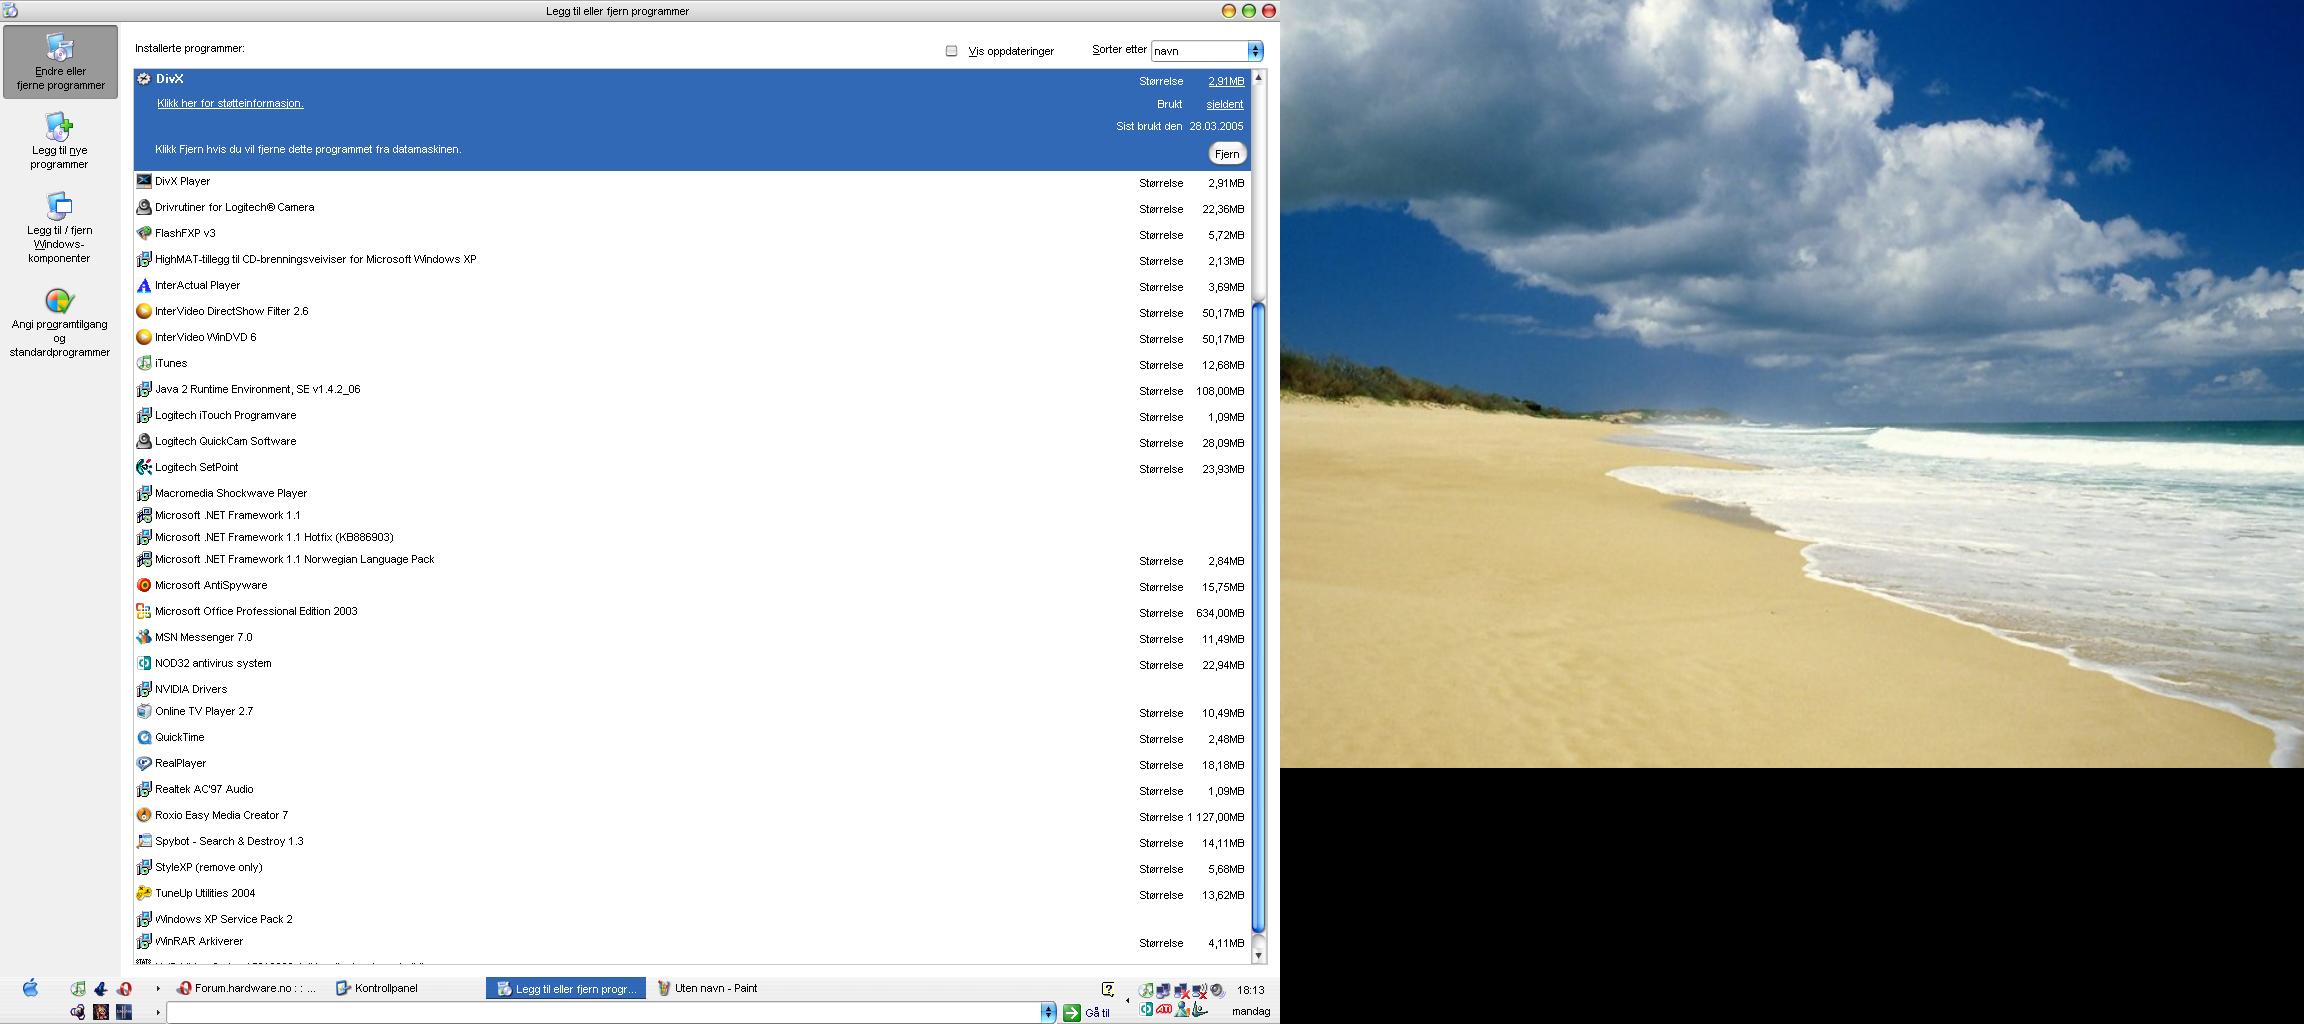Click the system tray clock 18:13

point(1250,990)
